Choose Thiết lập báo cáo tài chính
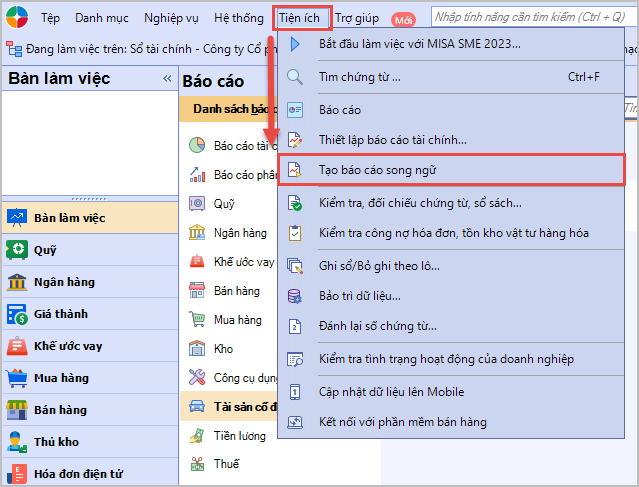 coord(392,140)
